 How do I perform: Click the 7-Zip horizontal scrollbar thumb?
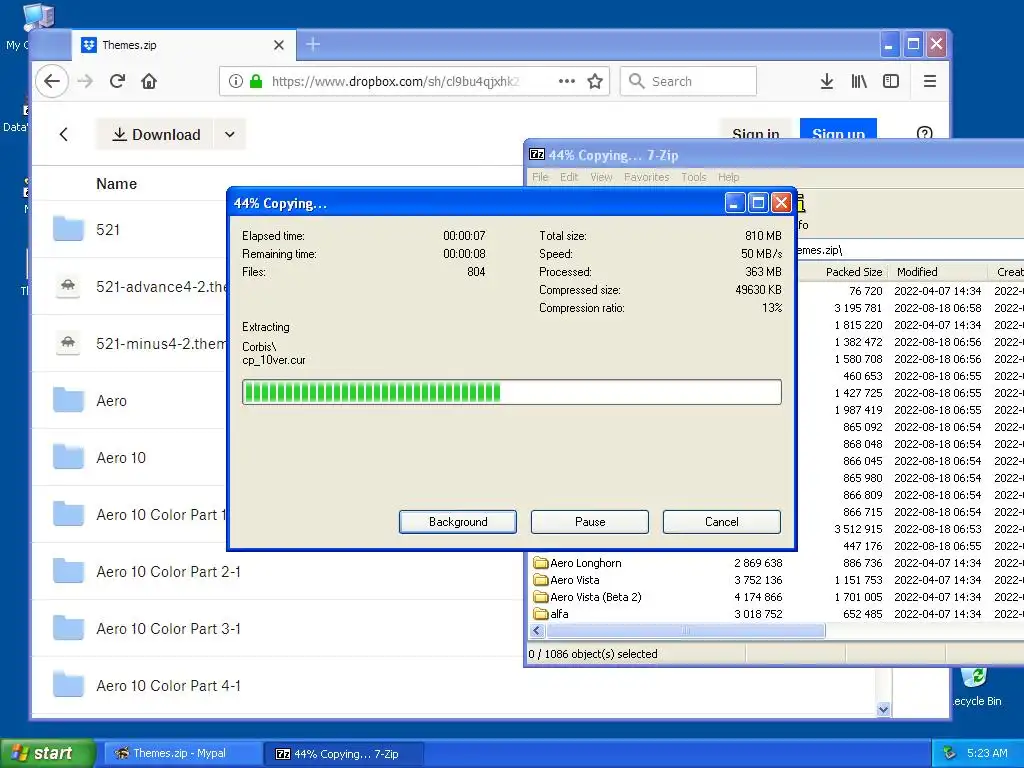[686, 630]
